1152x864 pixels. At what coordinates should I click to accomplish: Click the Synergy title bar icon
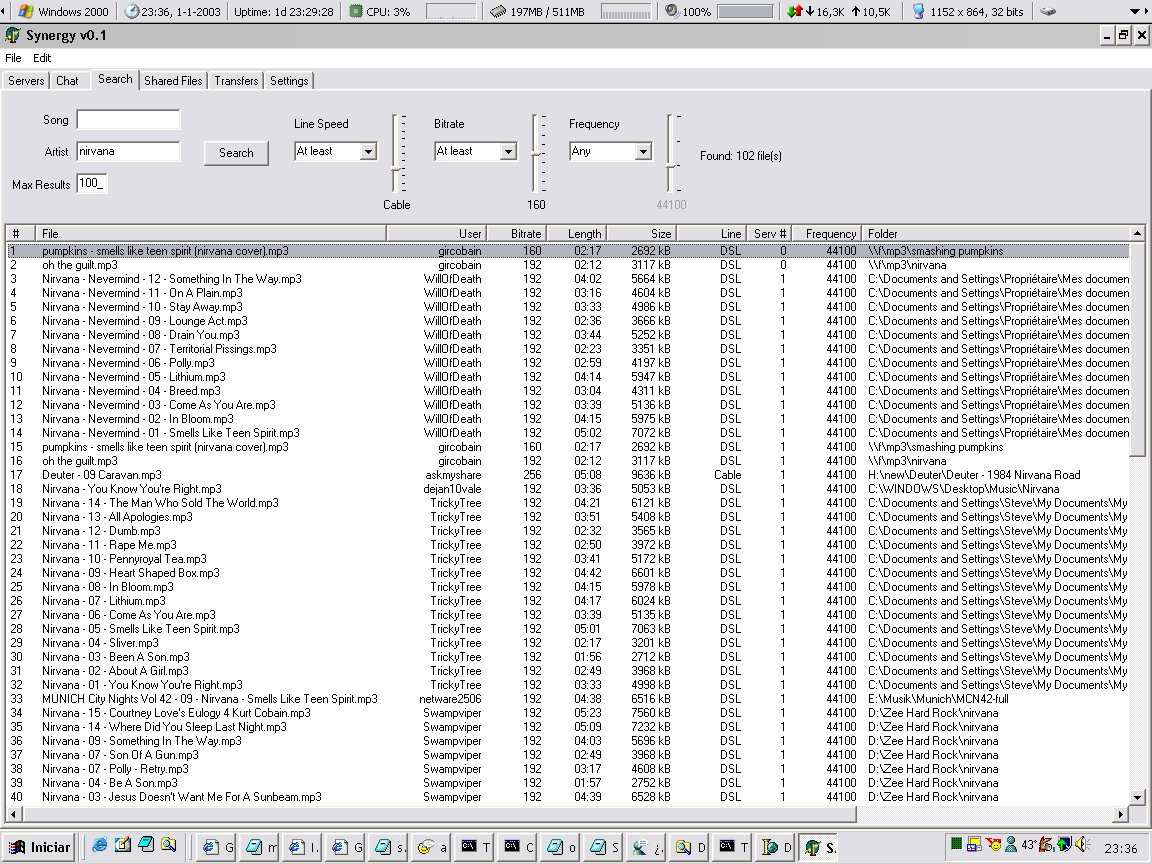click(12, 35)
